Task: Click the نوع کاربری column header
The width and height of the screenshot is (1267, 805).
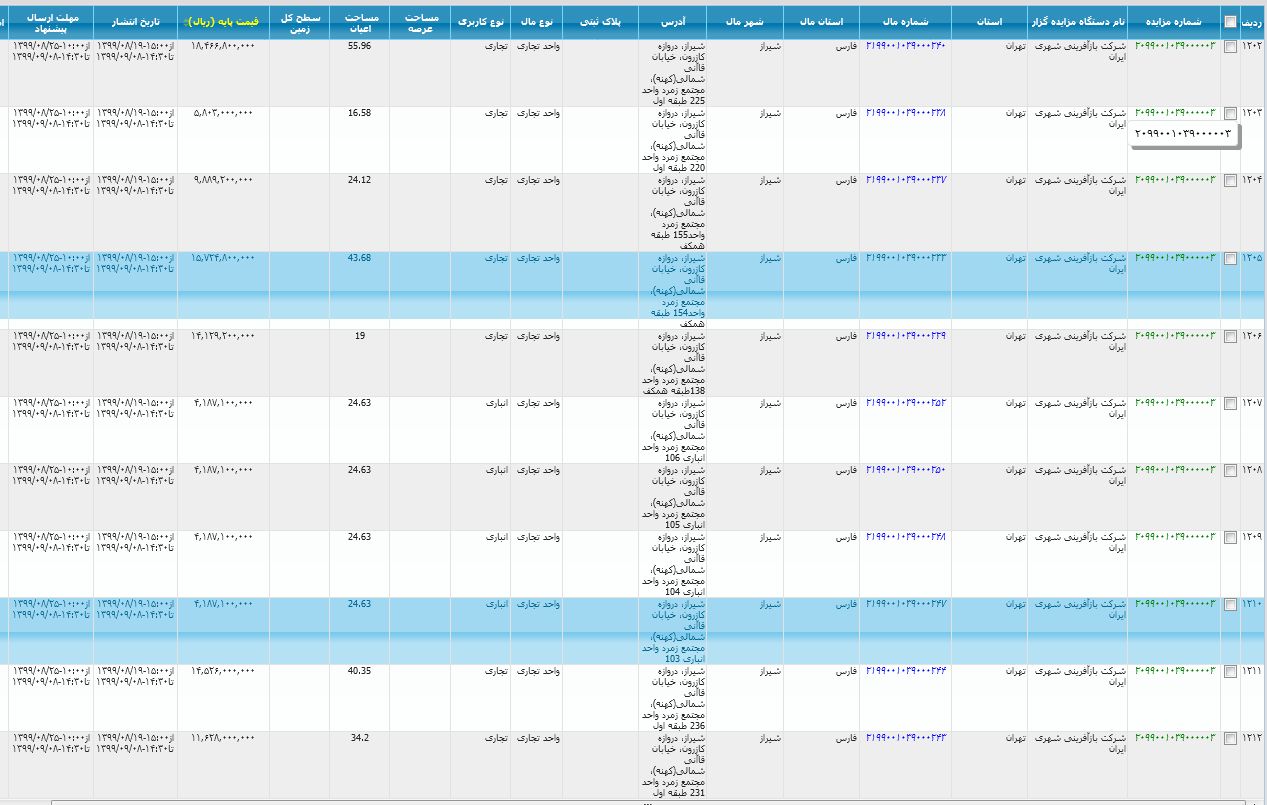Action: coord(482,20)
